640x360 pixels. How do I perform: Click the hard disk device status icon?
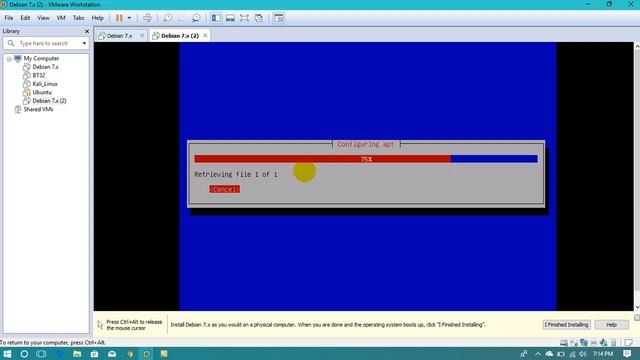(564, 343)
